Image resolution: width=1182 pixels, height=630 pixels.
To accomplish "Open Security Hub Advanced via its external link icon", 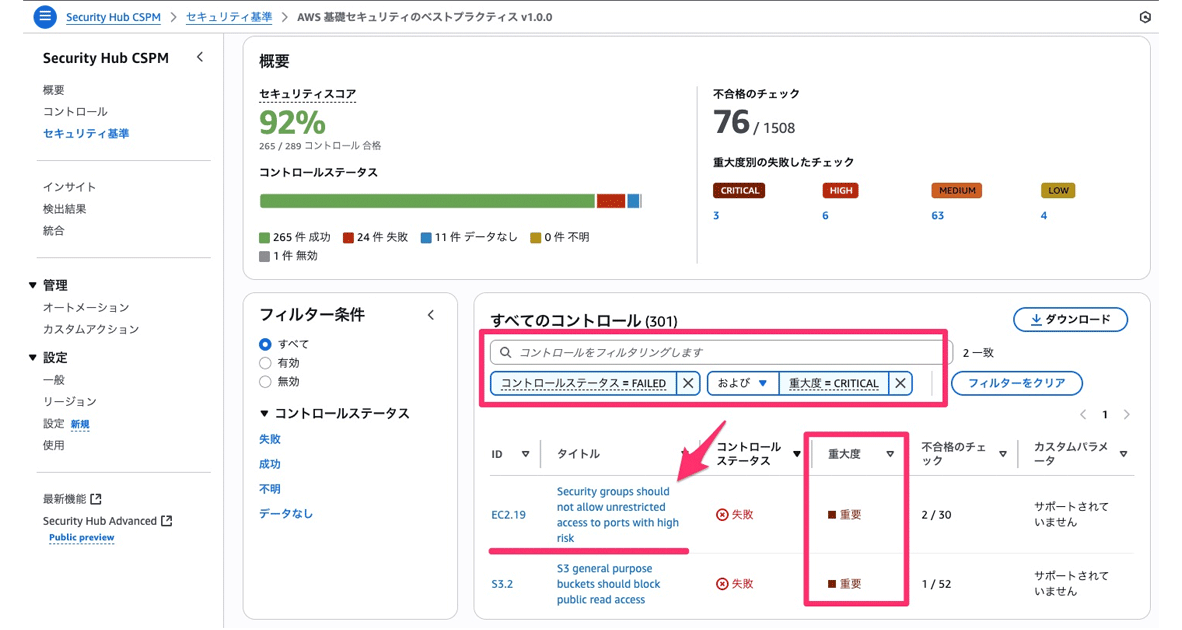I will point(167,520).
